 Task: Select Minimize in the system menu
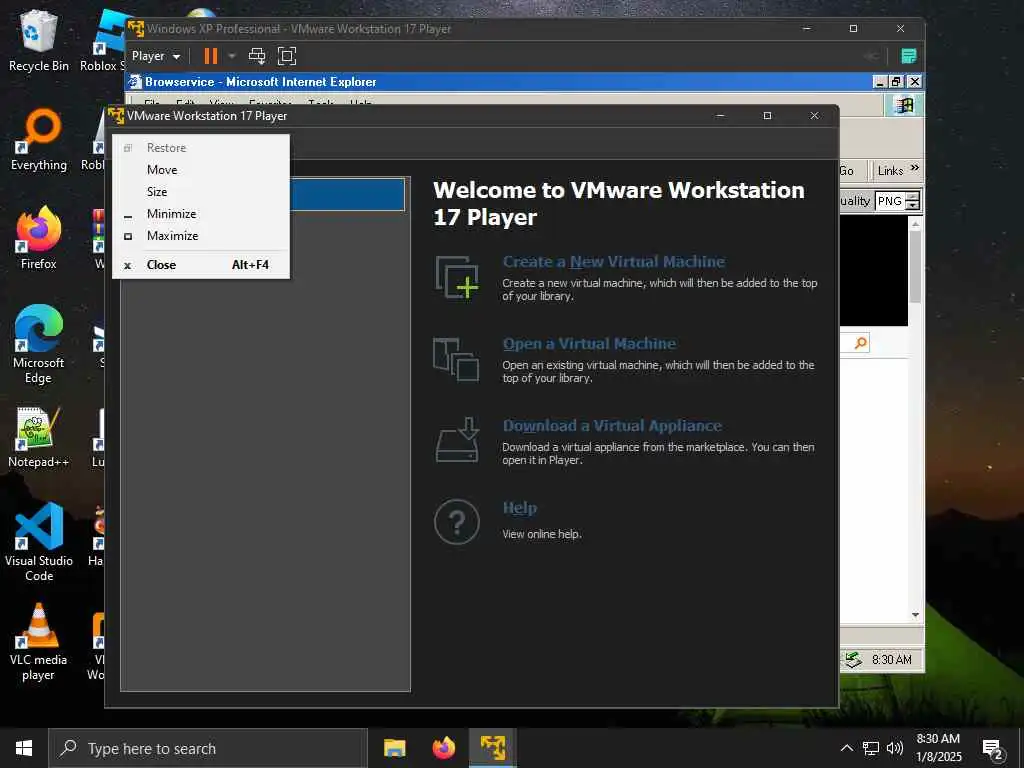point(201,214)
